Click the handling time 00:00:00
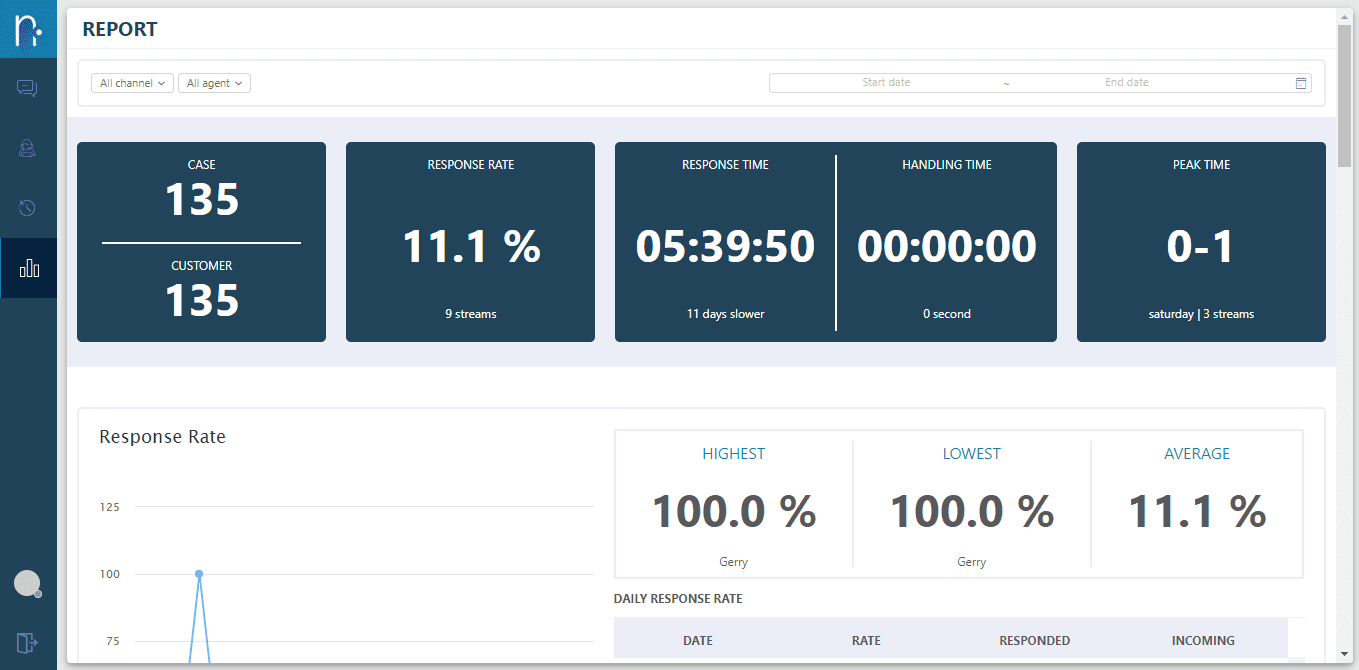The height and width of the screenshot is (670, 1359). pyautogui.click(x=947, y=246)
